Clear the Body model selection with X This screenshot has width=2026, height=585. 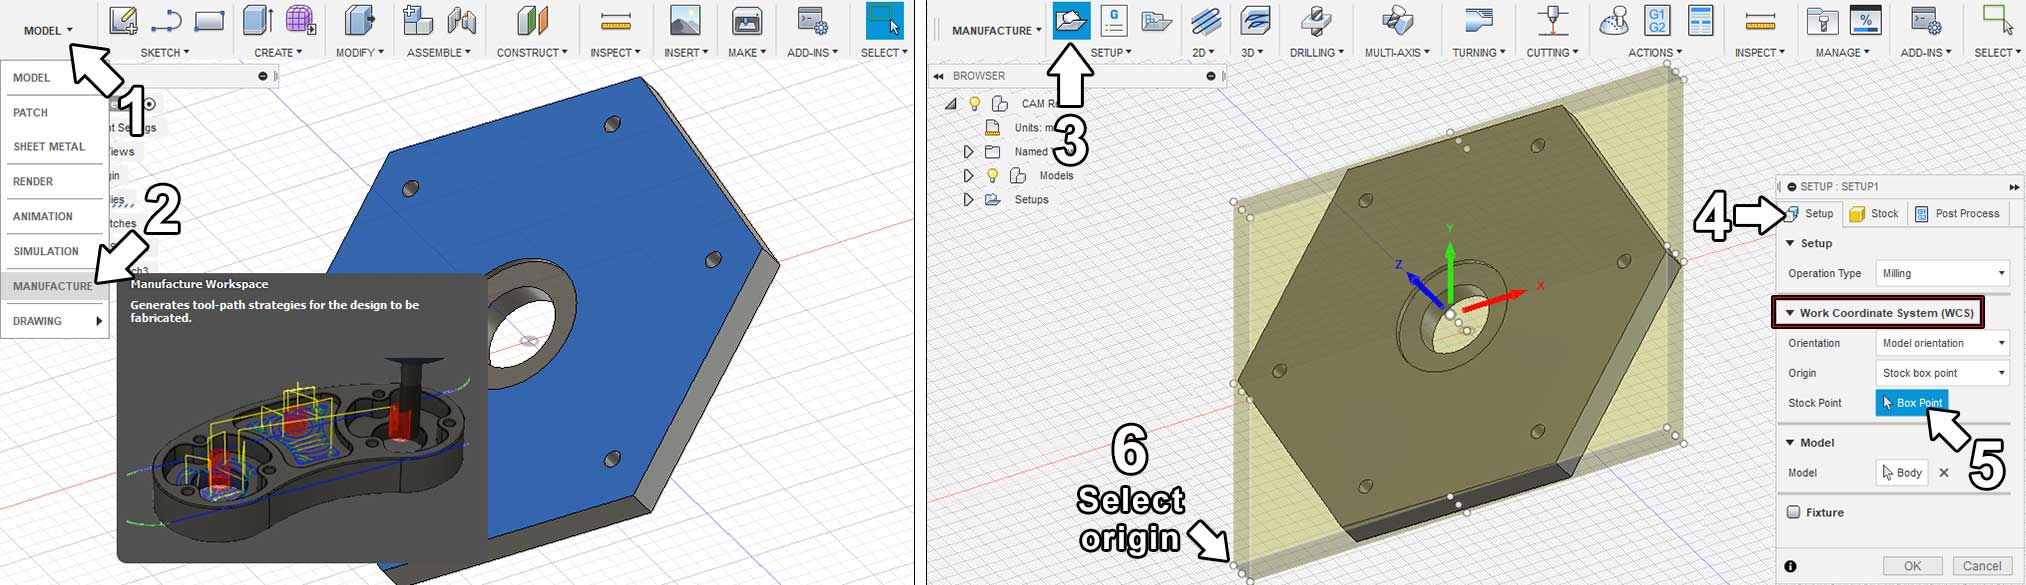[x=1944, y=473]
